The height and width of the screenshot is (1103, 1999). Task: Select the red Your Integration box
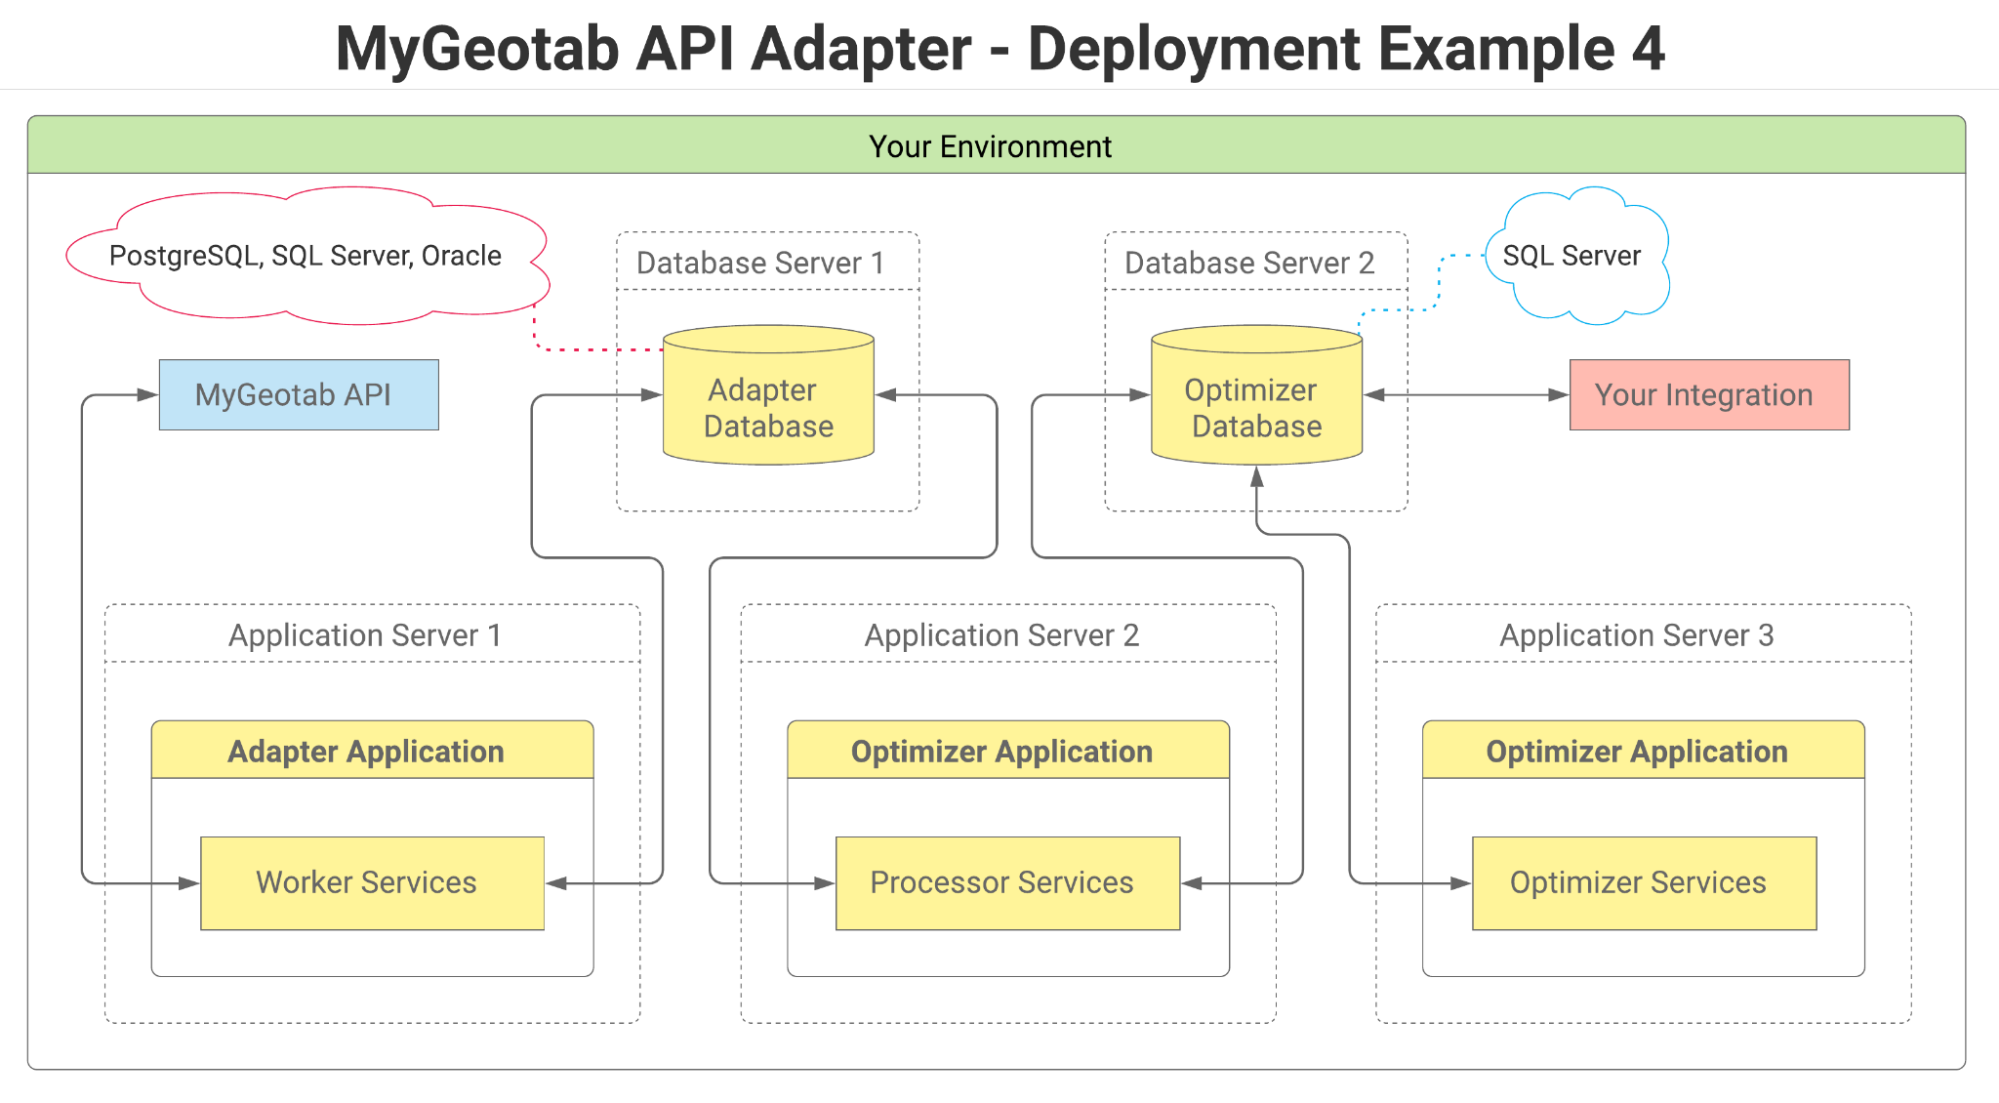point(1709,394)
